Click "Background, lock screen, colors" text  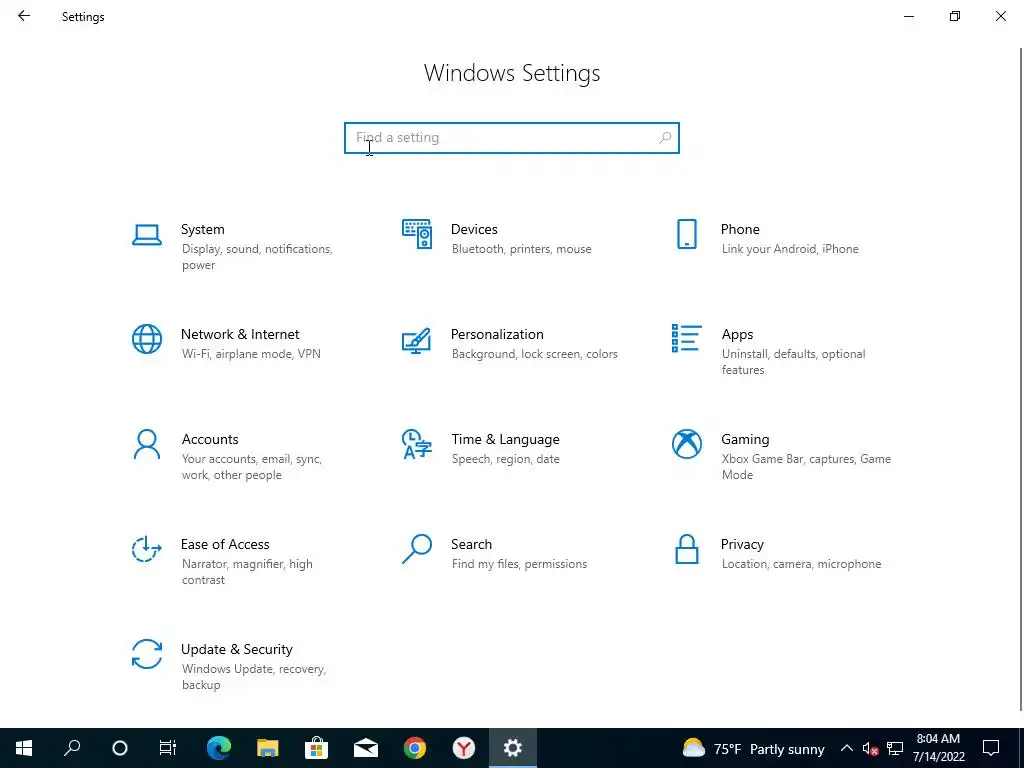point(534,354)
